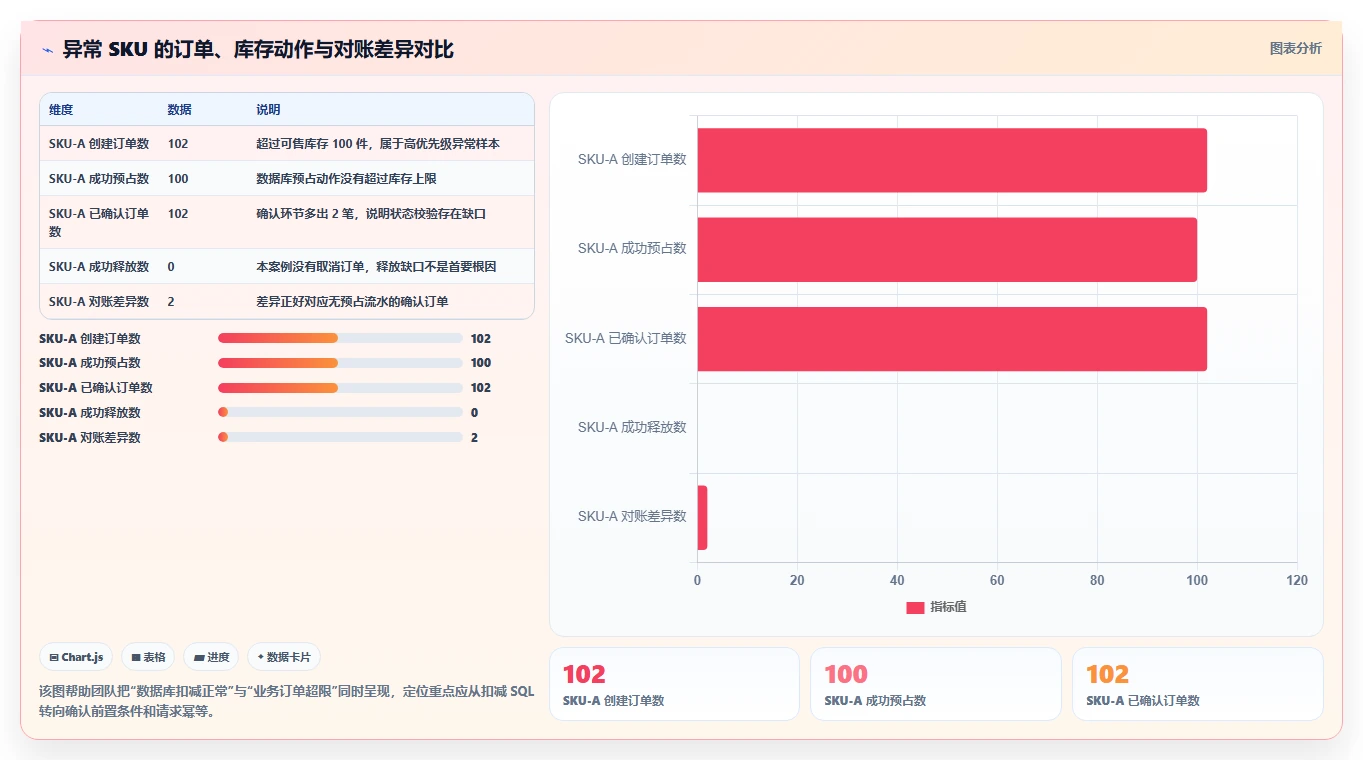Toggle the 指标值 legend swatch in the chart
The image size is (1363, 760).
coord(915,607)
